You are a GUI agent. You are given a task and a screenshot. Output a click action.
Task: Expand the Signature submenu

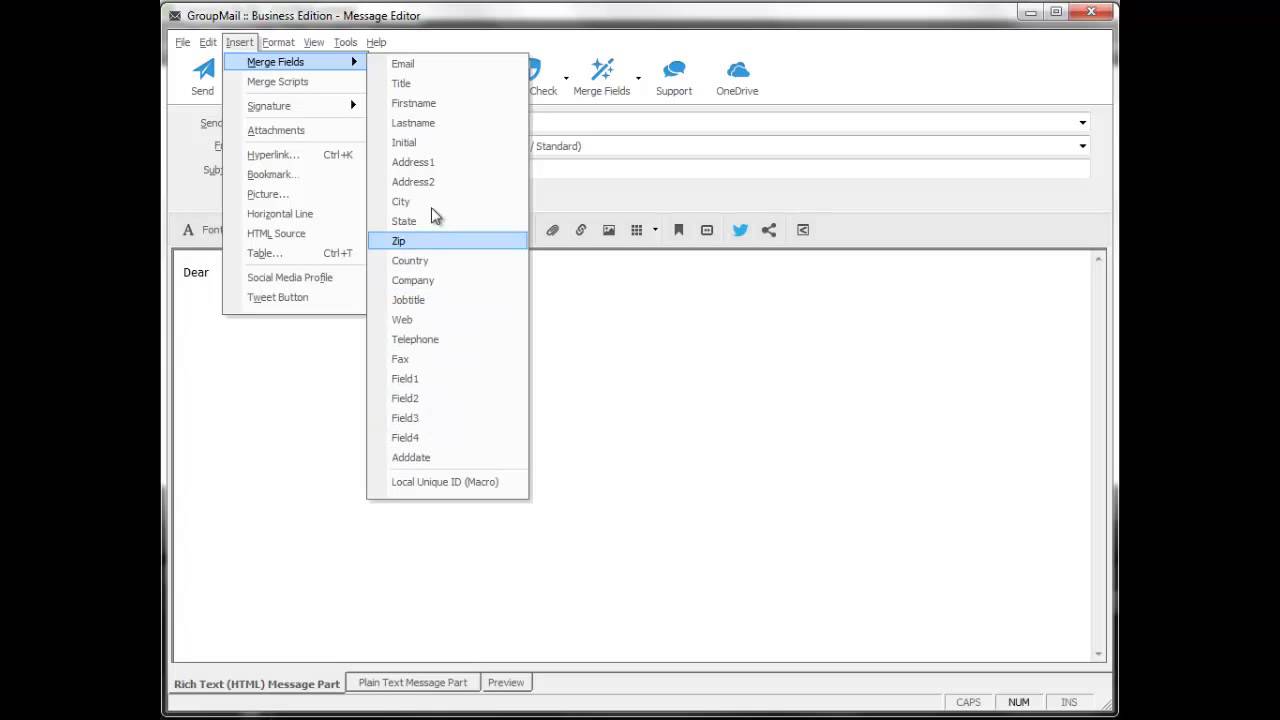pos(296,106)
